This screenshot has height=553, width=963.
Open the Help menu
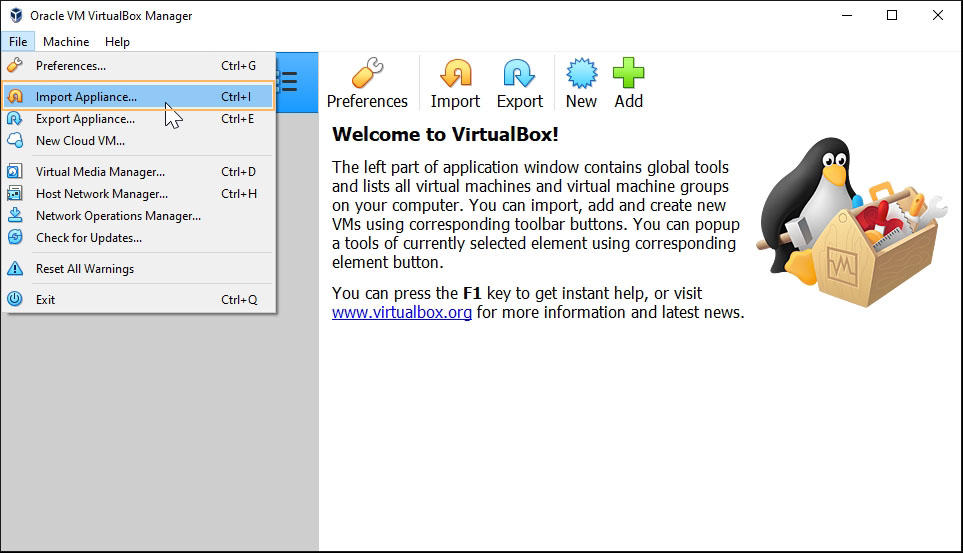[x=117, y=42]
